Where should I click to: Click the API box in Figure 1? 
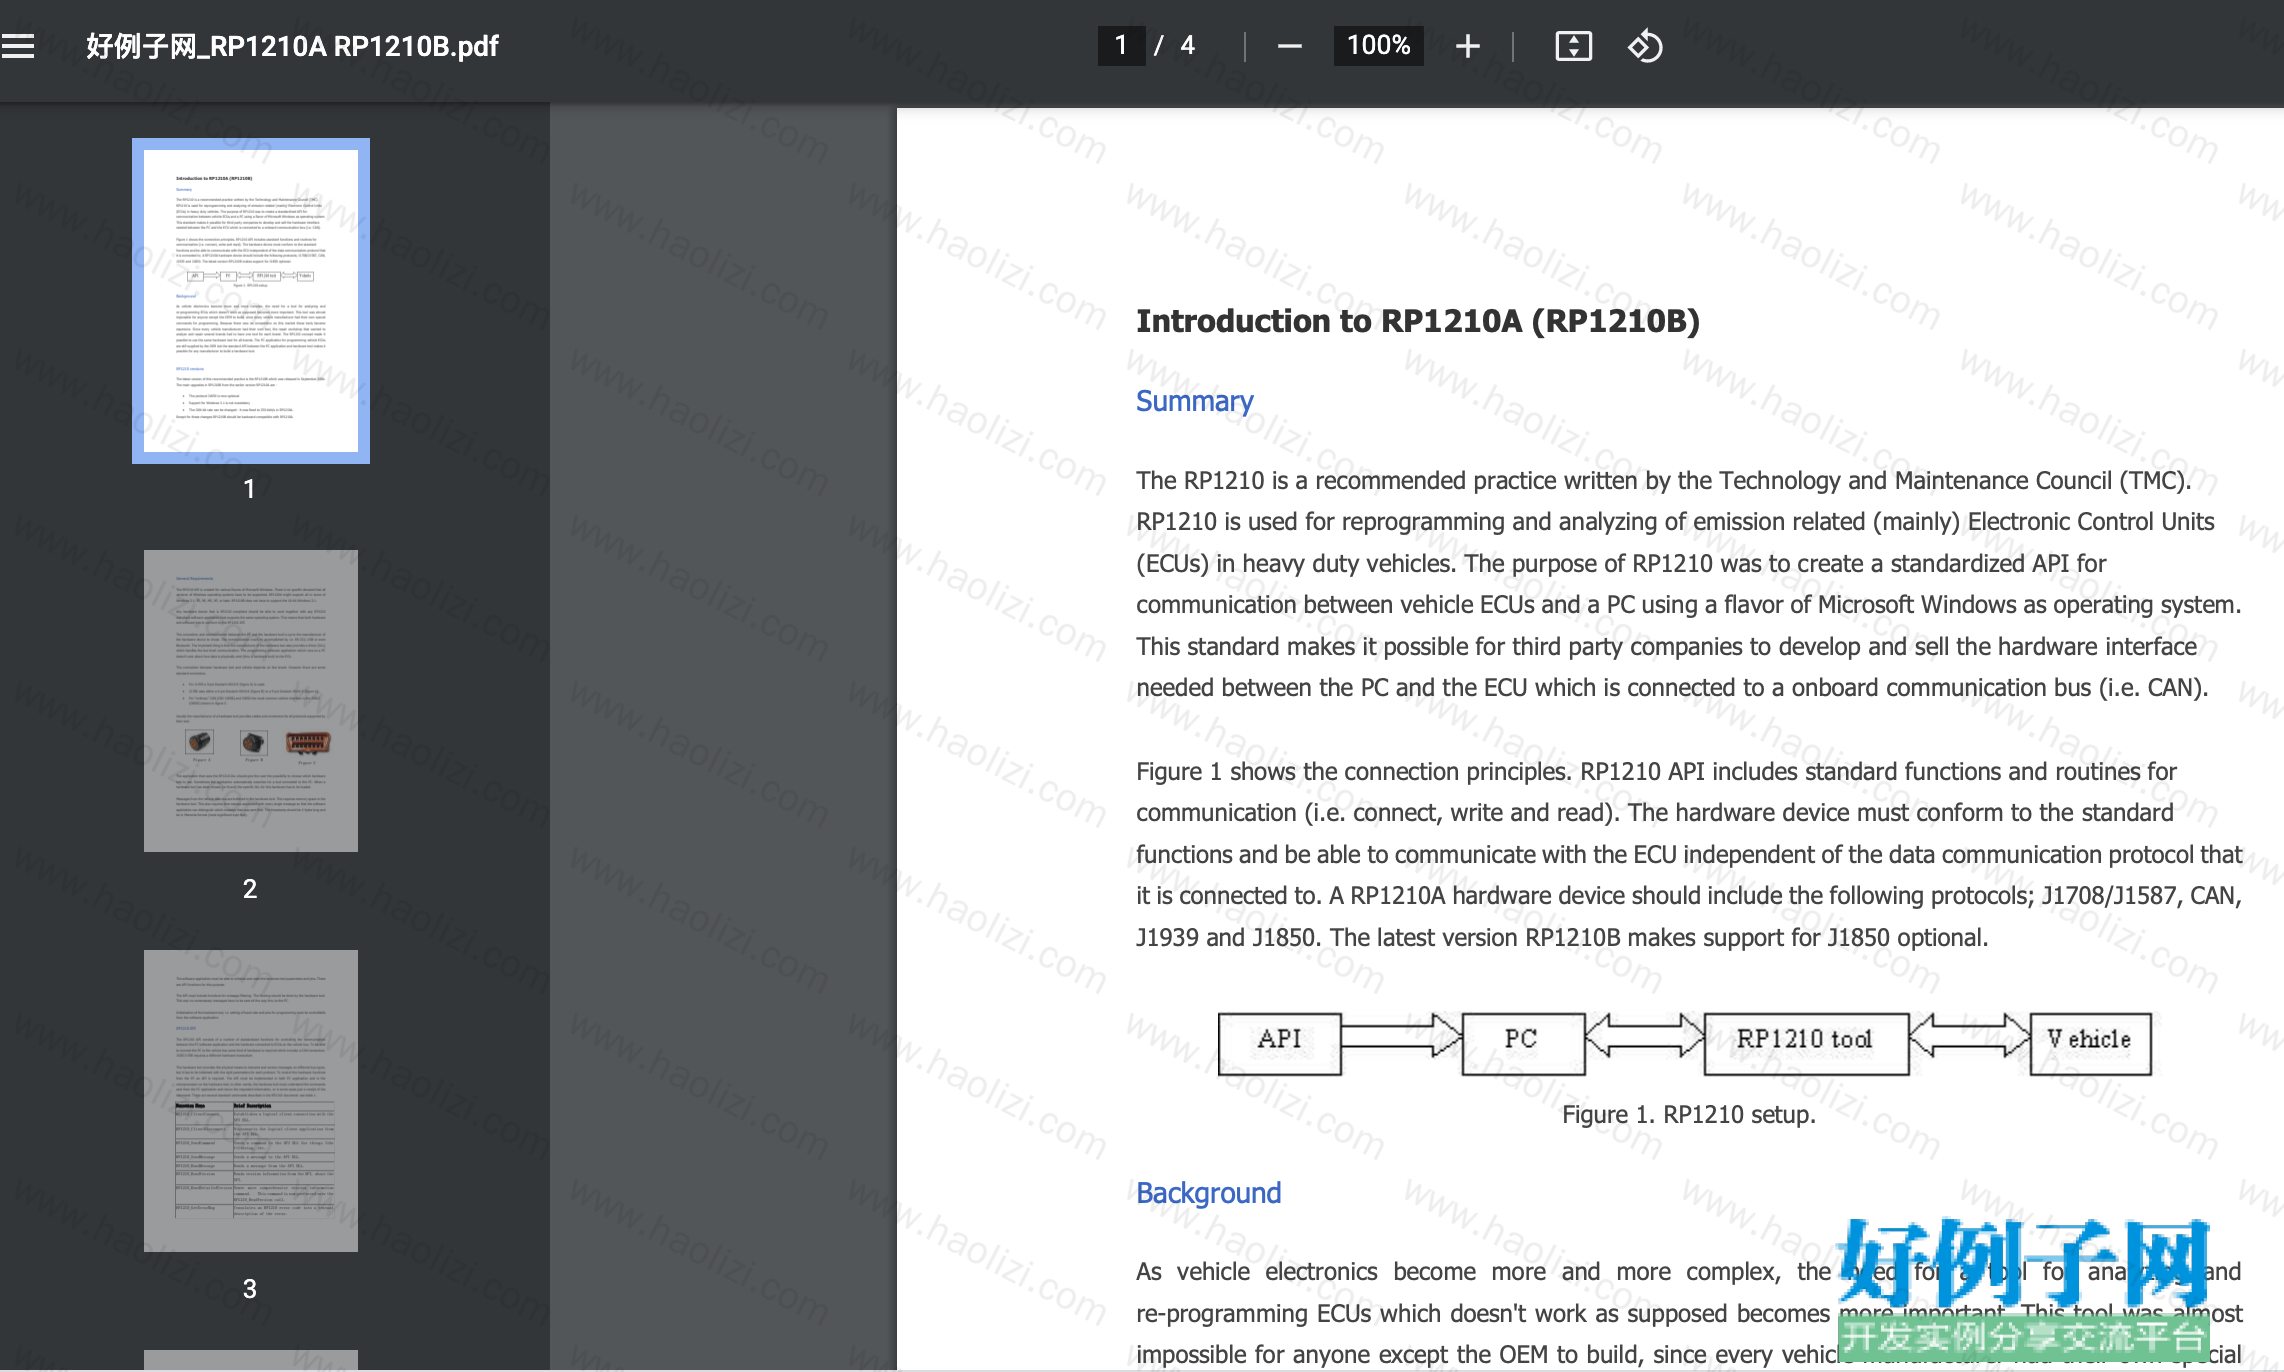coord(1280,1043)
